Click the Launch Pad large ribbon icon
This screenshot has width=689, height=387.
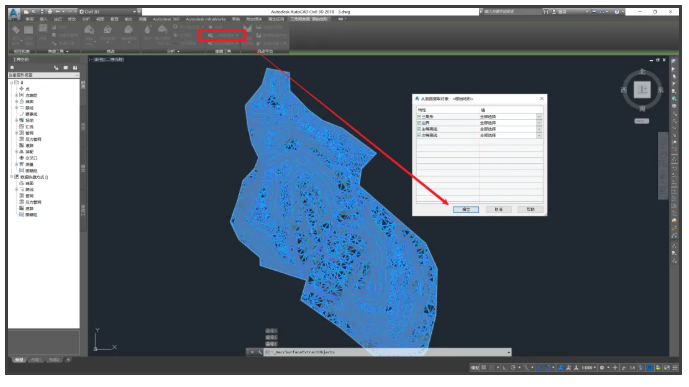tap(247, 29)
